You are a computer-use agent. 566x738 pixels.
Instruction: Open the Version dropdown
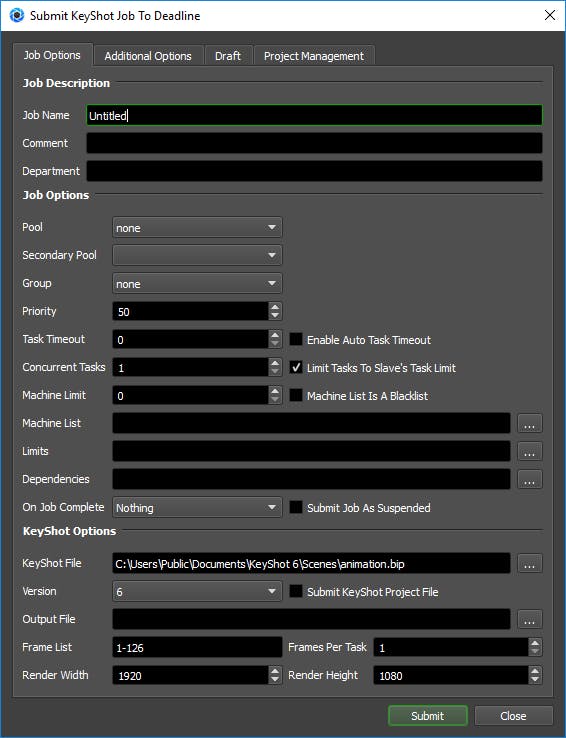click(197, 592)
